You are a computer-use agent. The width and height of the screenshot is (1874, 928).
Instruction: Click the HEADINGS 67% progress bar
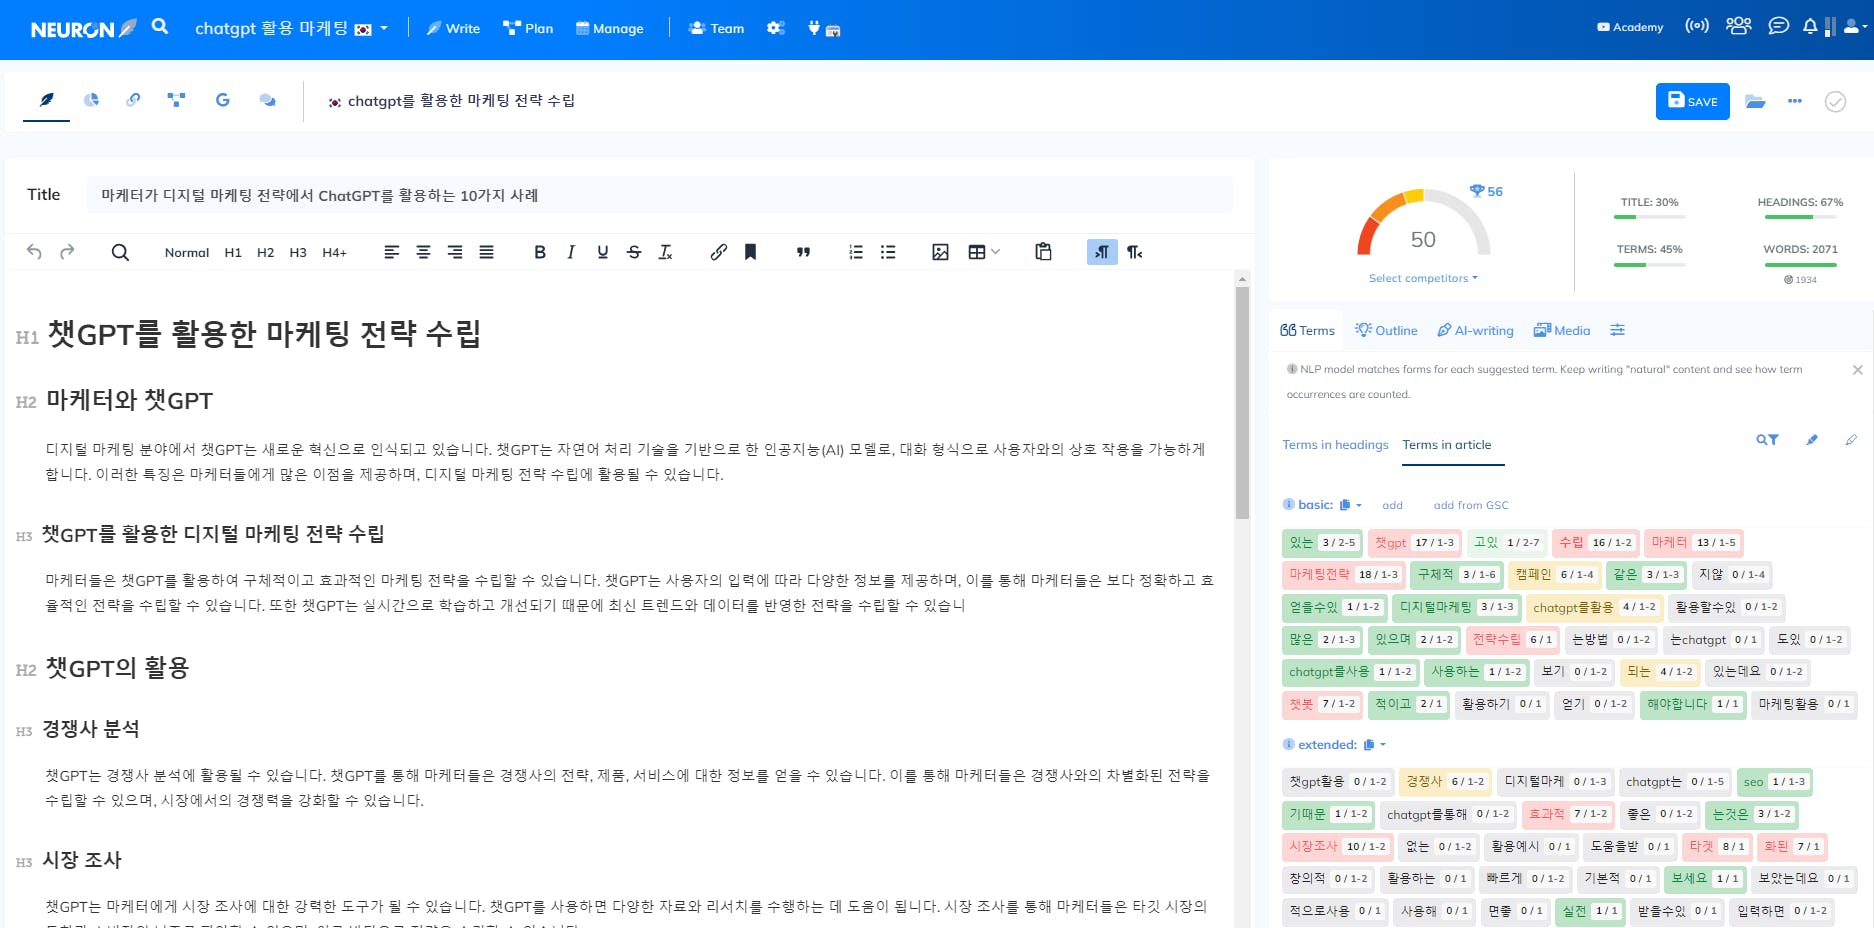pos(1800,217)
